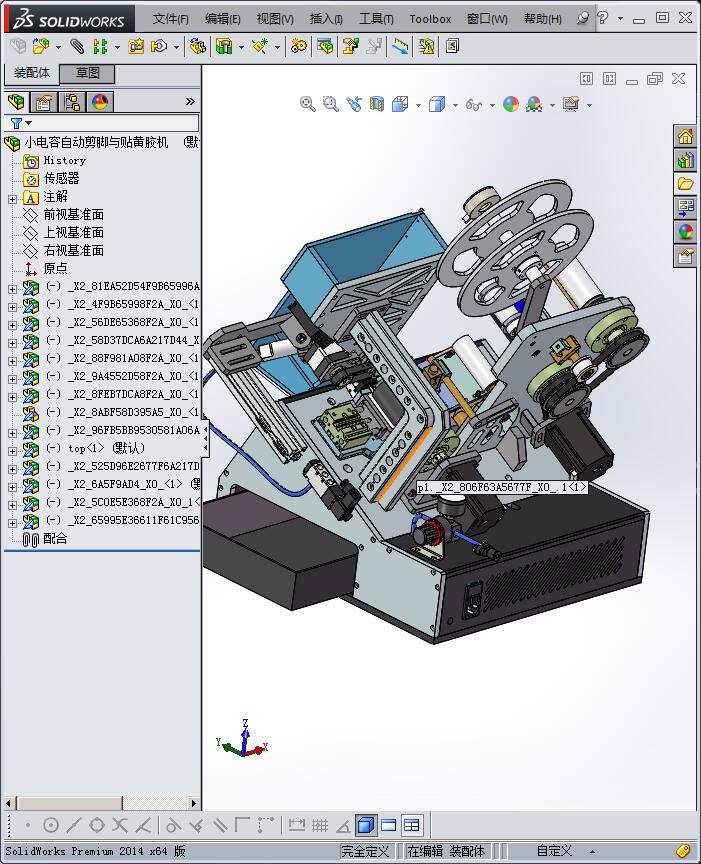Switch to the DisplayManager tab
Viewport: 701px width, 864px height.
(100, 102)
